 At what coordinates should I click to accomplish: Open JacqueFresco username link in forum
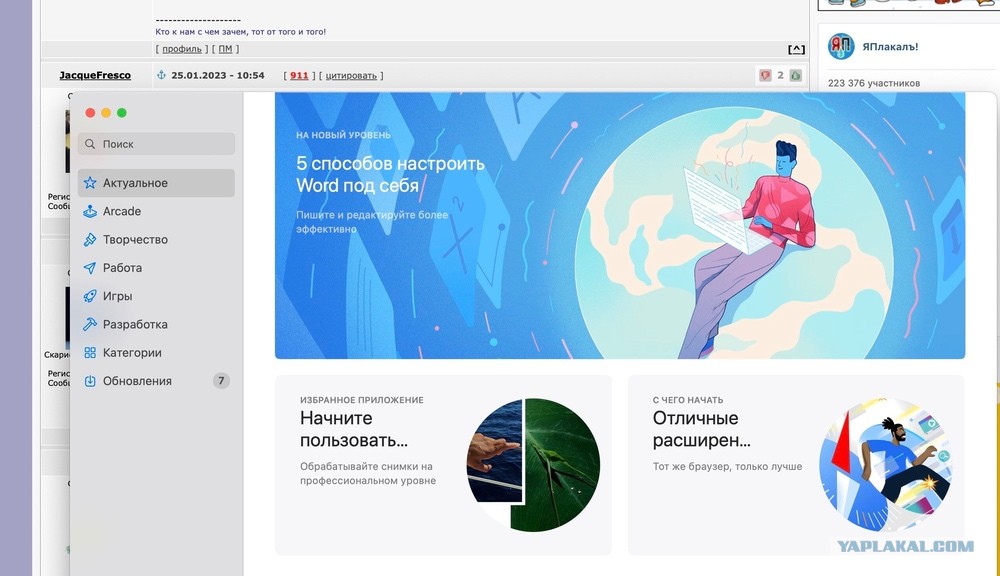tap(95, 75)
